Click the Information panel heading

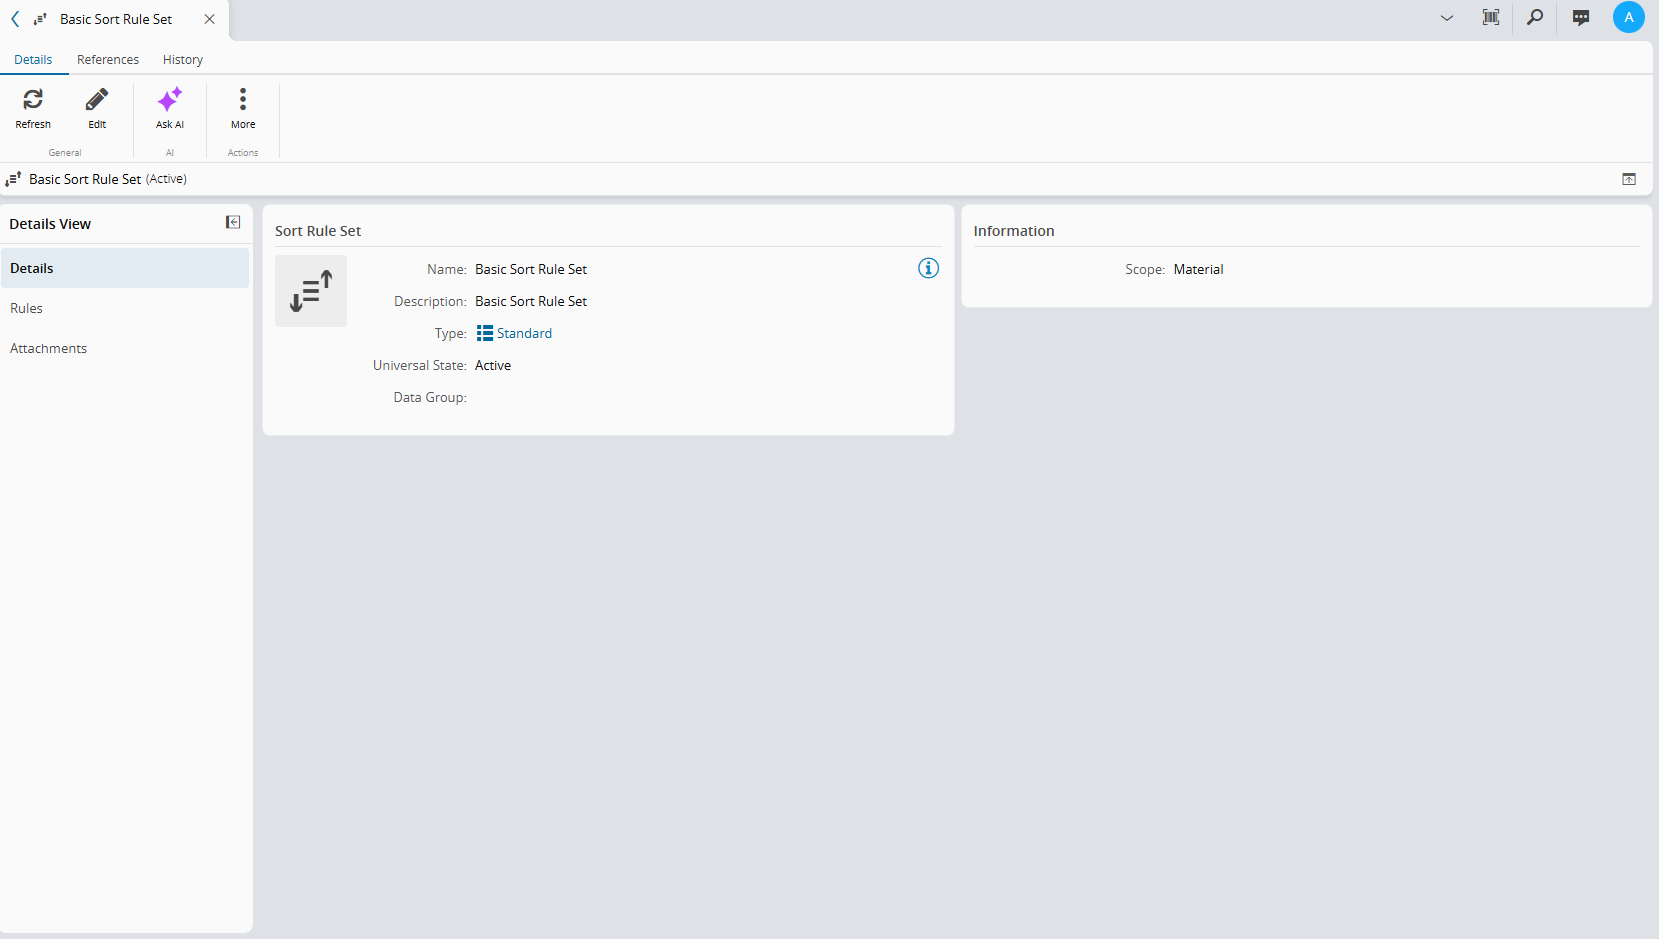pos(1014,231)
